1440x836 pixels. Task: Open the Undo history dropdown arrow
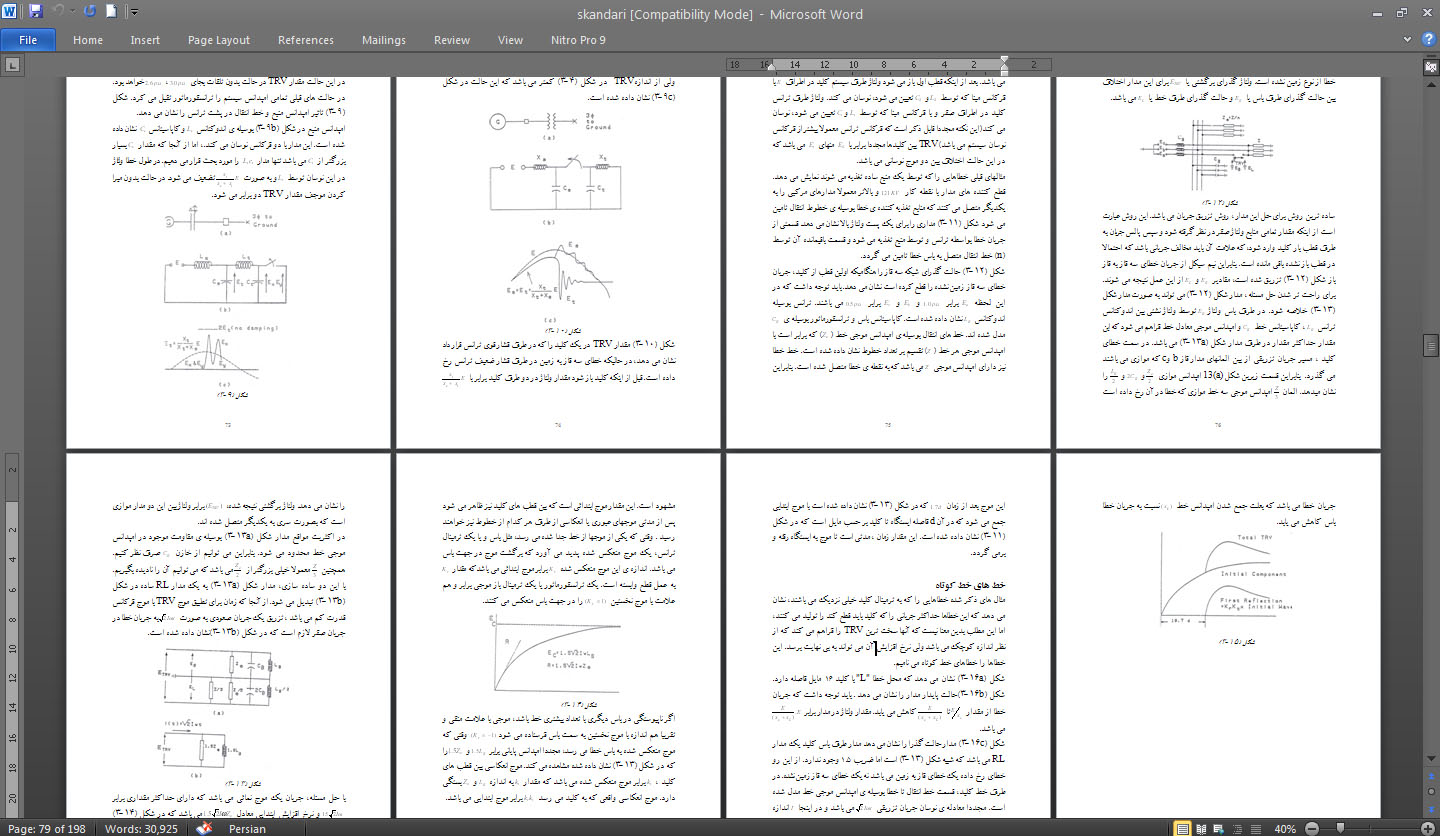(72, 12)
